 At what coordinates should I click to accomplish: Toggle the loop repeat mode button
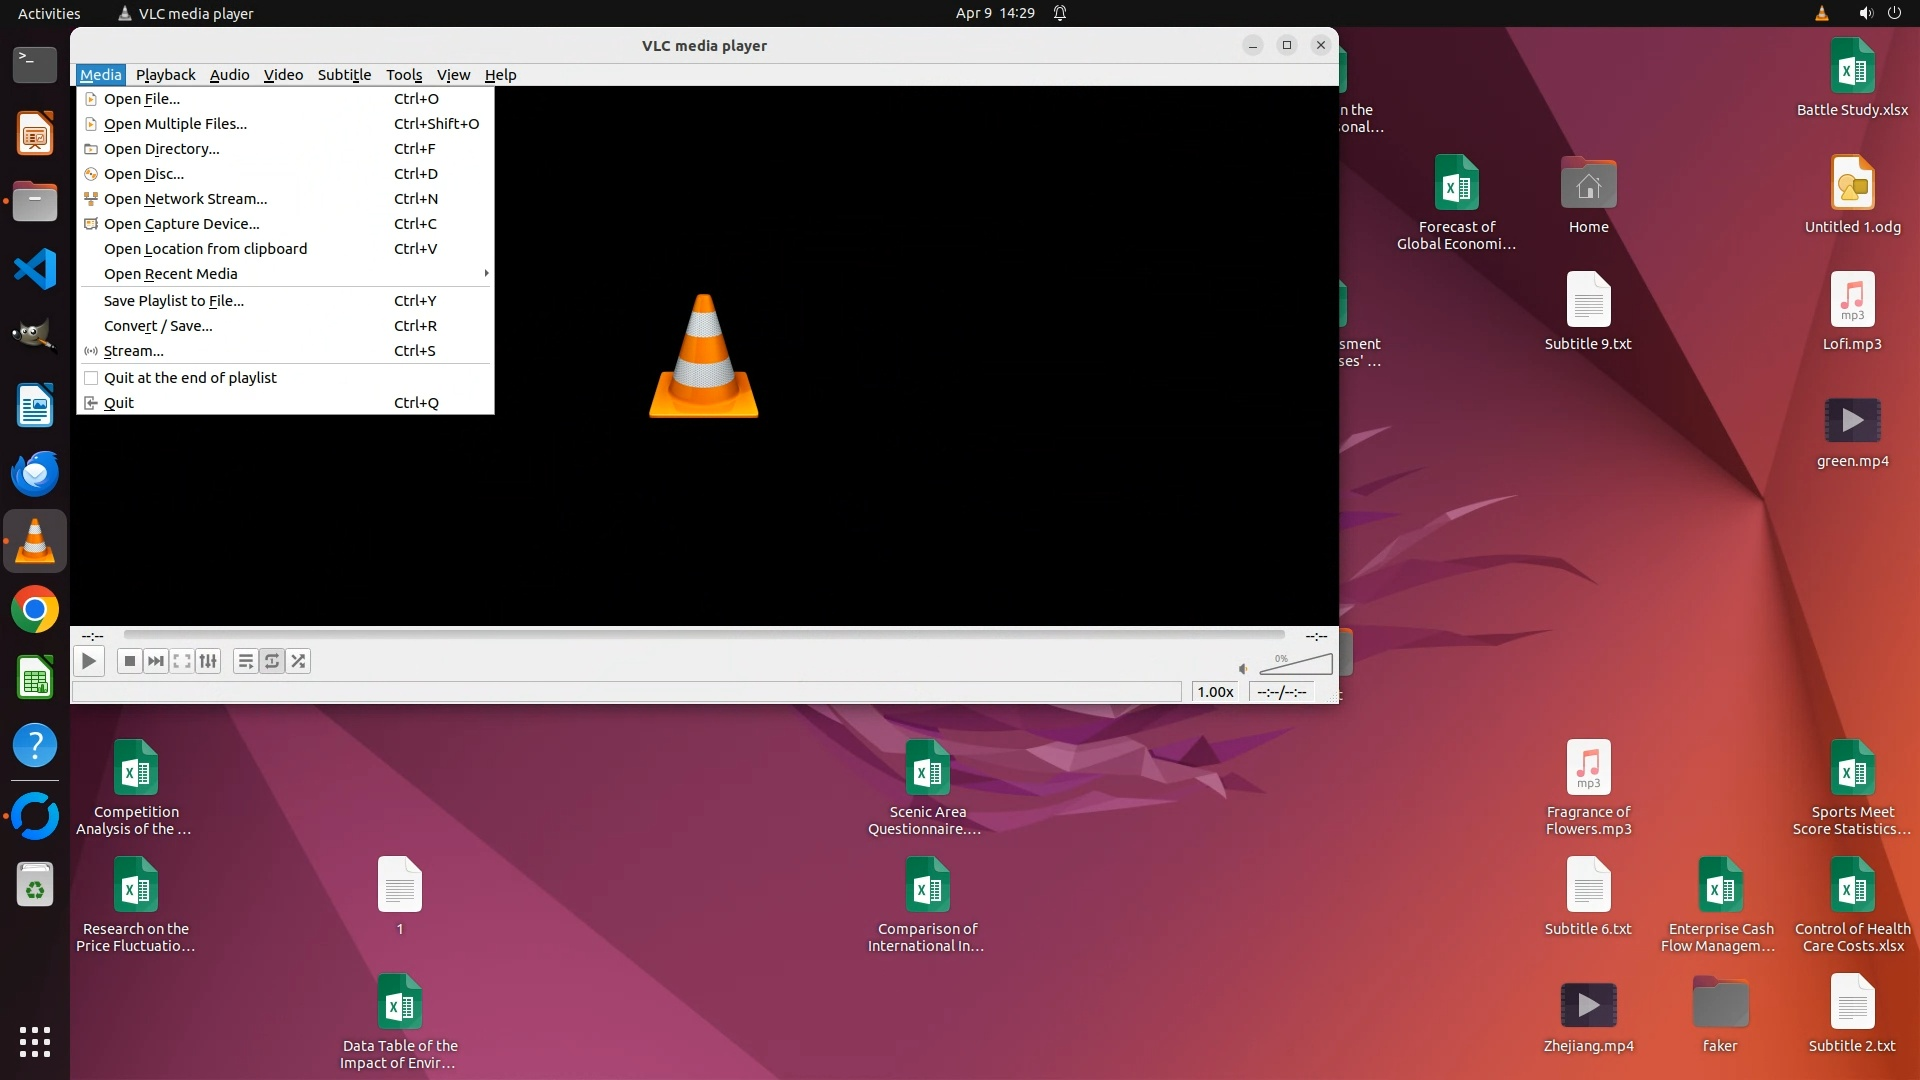pos(272,661)
